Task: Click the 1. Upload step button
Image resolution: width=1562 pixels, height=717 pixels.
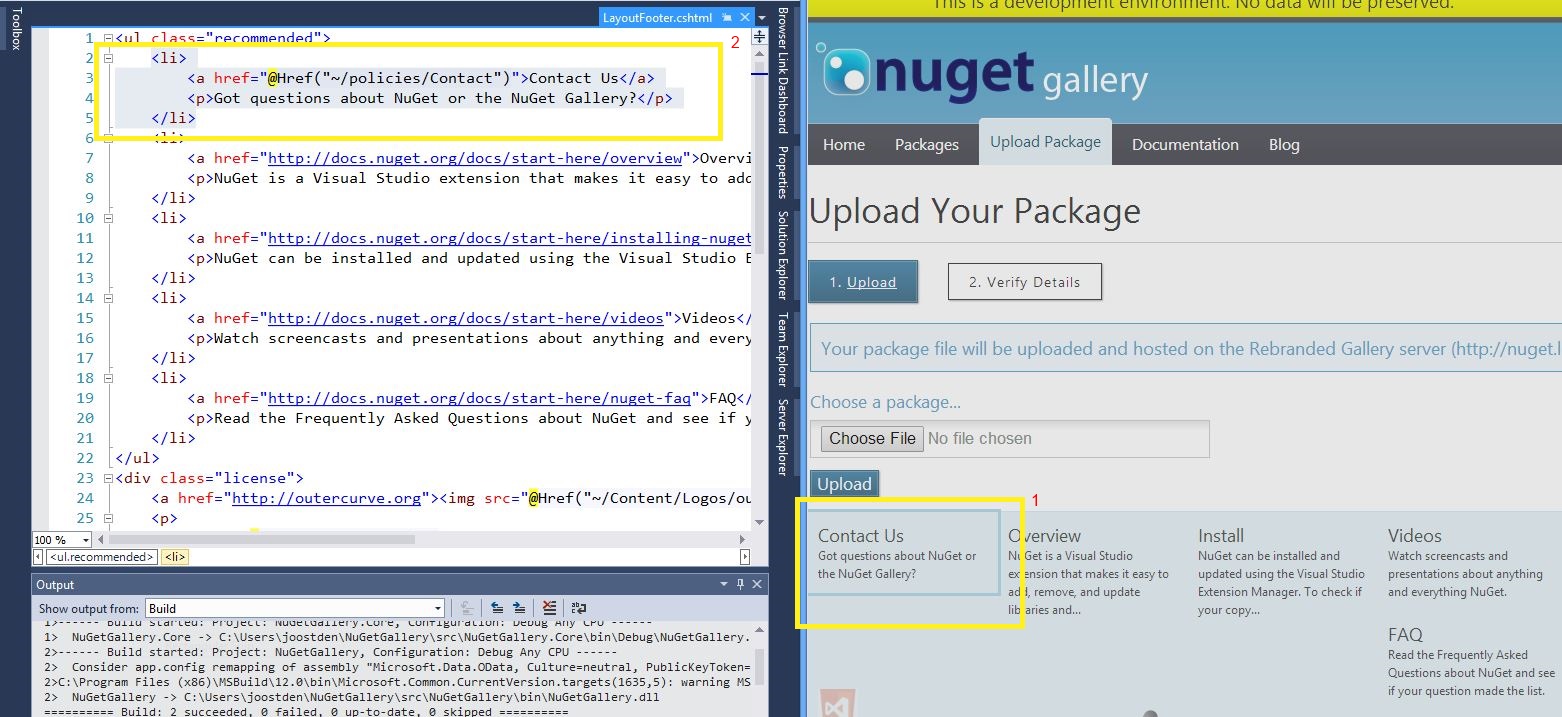Action: [863, 282]
